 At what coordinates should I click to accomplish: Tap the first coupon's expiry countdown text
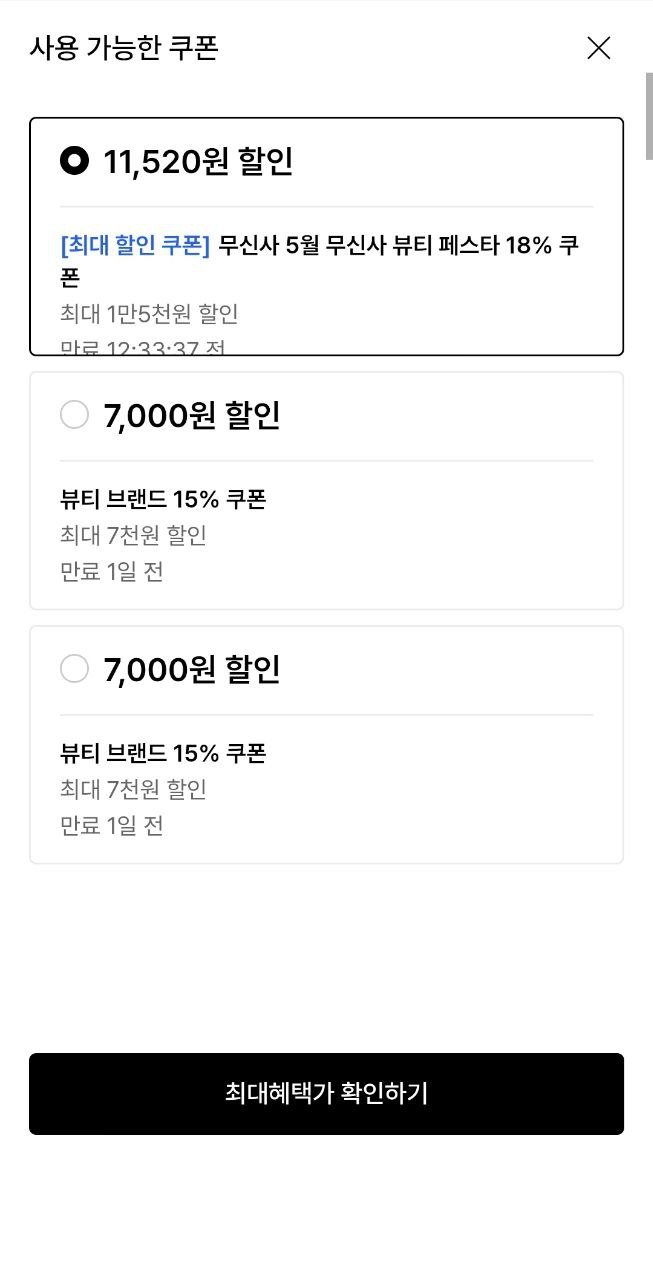(x=142, y=348)
